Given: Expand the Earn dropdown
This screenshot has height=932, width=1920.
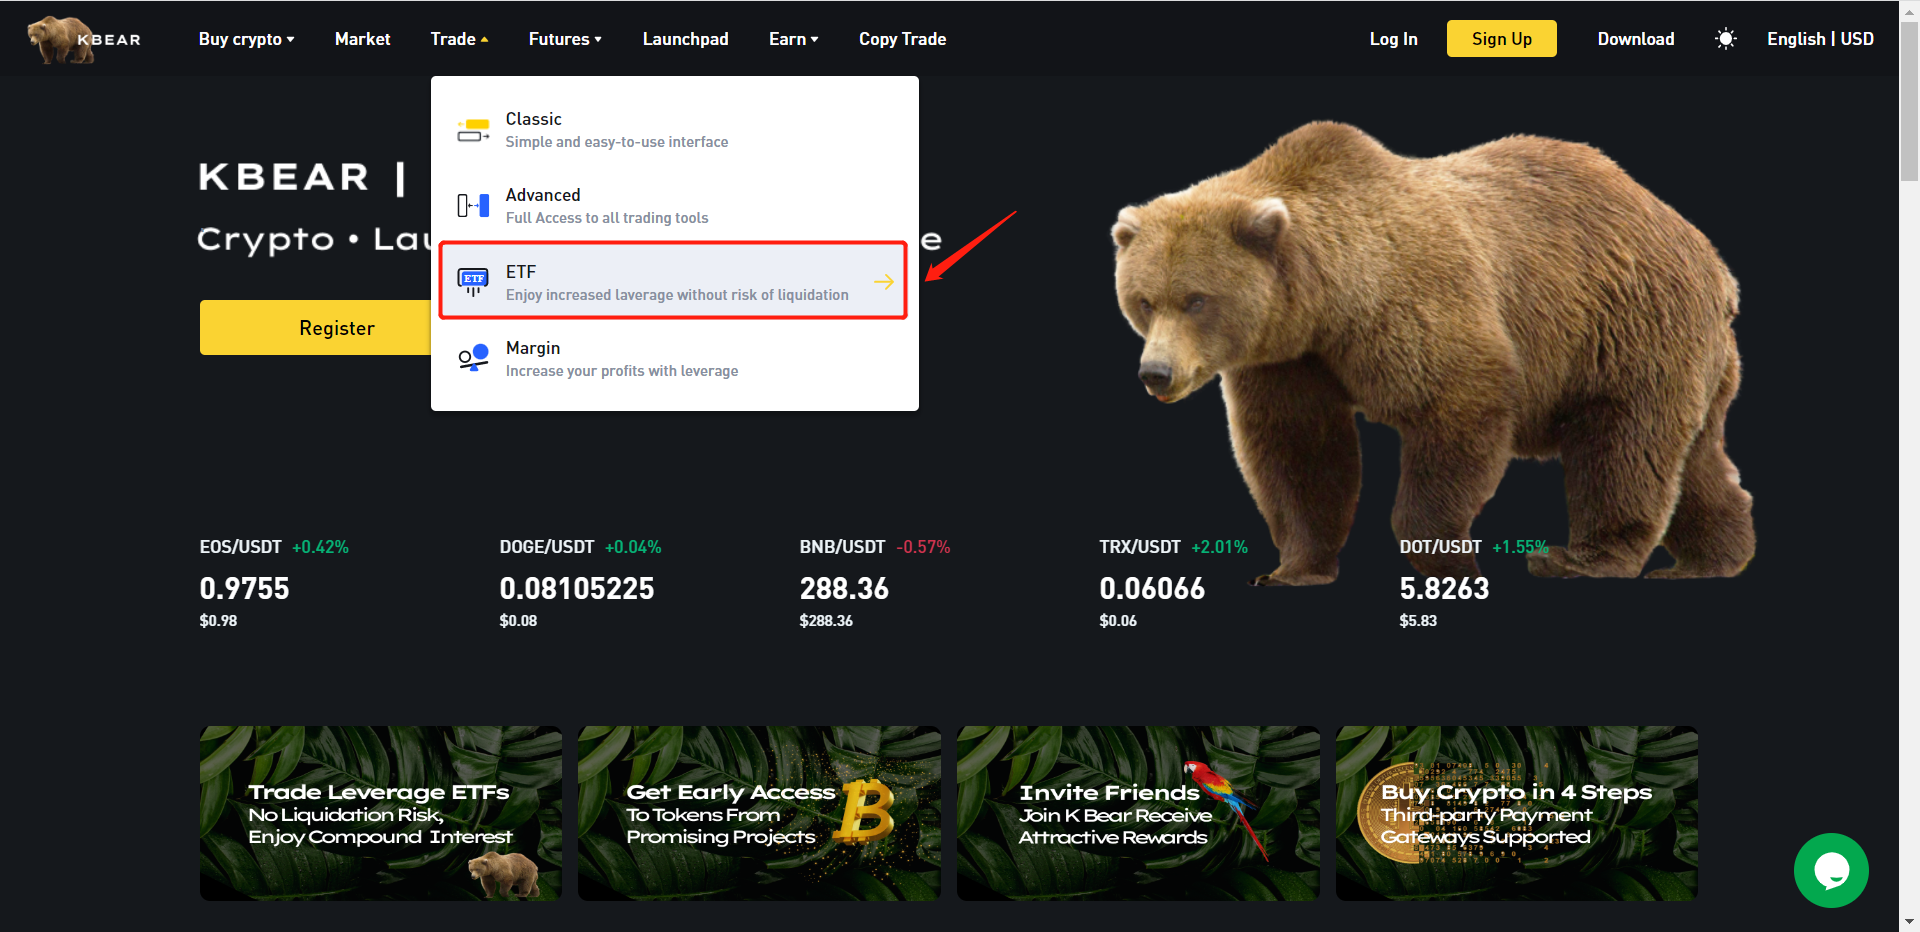Looking at the screenshot, I should pos(793,39).
